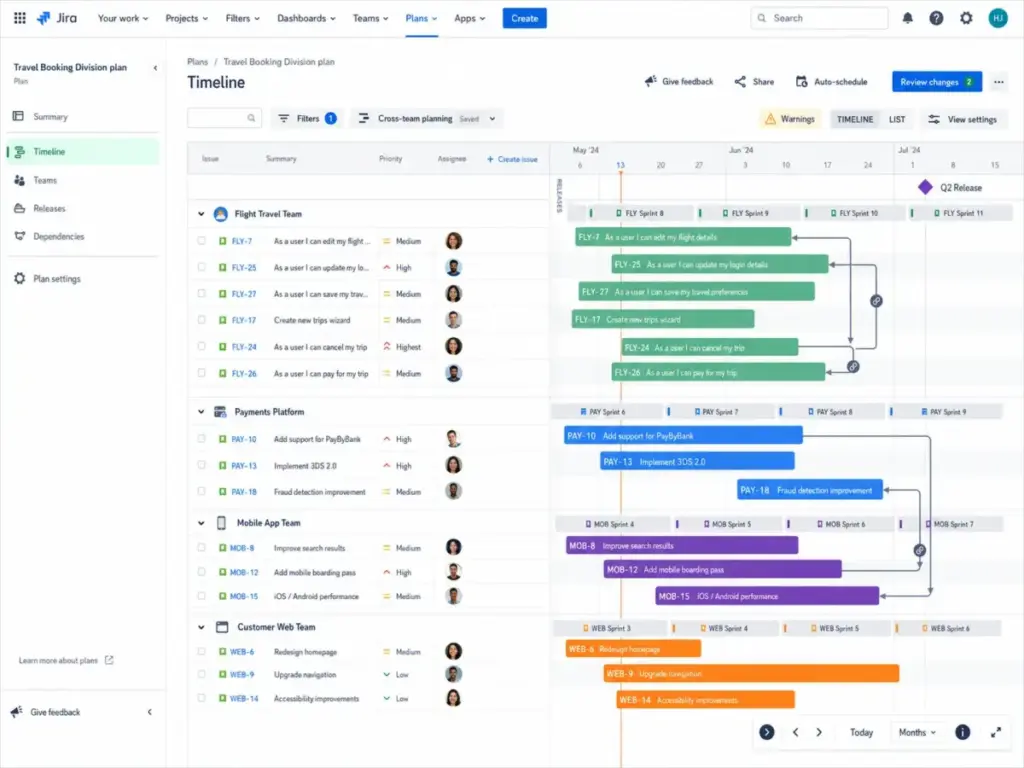Open the FLY-27 issue link
The width and height of the screenshot is (1024, 768).
coord(244,294)
